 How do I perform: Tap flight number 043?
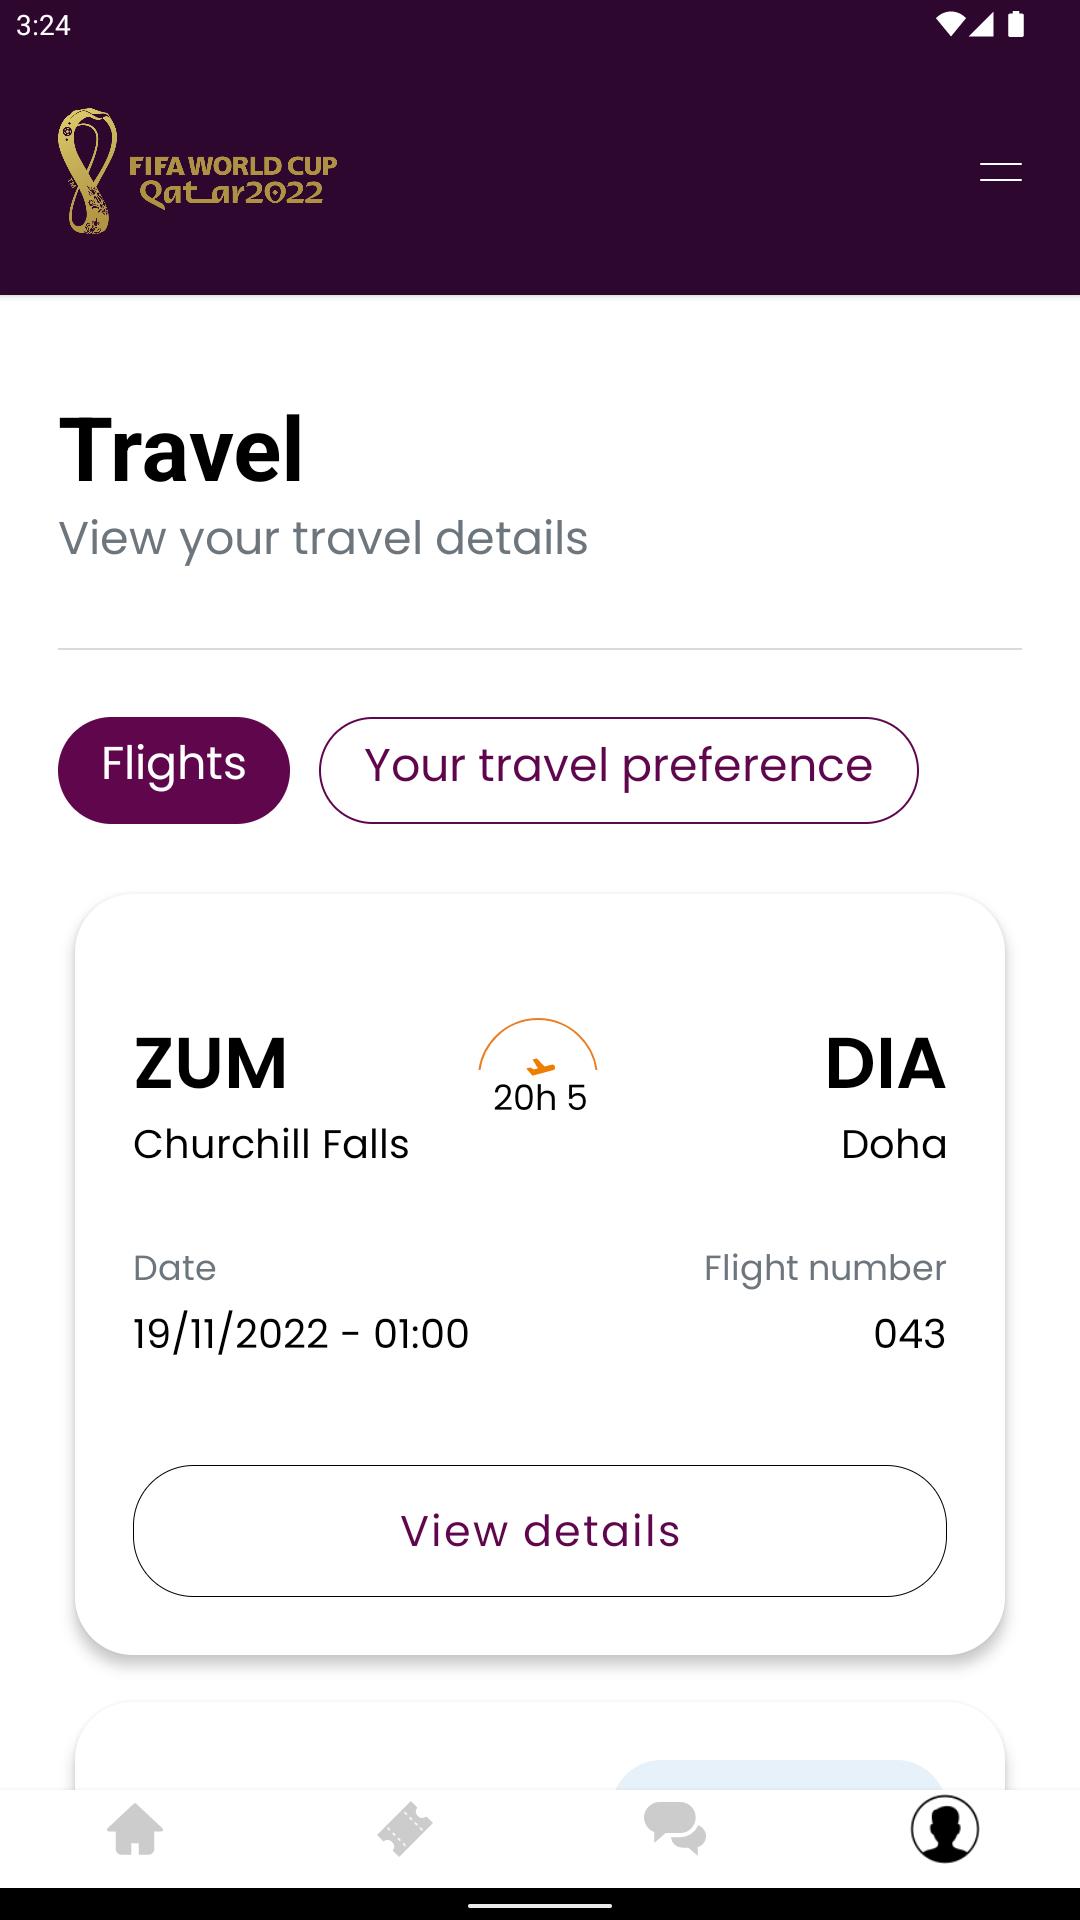point(910,1333)
